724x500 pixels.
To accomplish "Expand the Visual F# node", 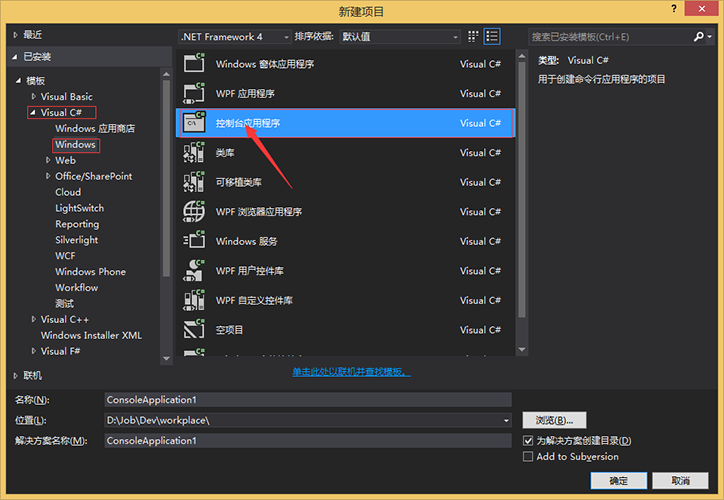I will pyautogui.click(x=33, y=351).
